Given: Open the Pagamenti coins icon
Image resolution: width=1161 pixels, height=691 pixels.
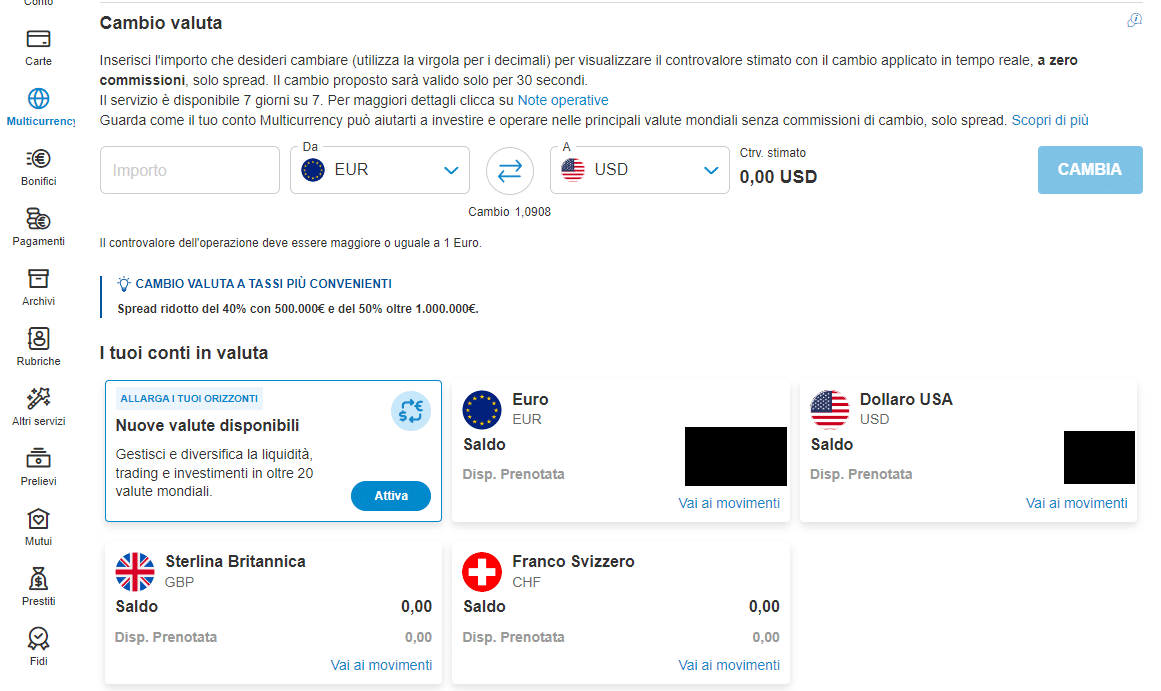Looking at the screenshot, I should [39, 218].
